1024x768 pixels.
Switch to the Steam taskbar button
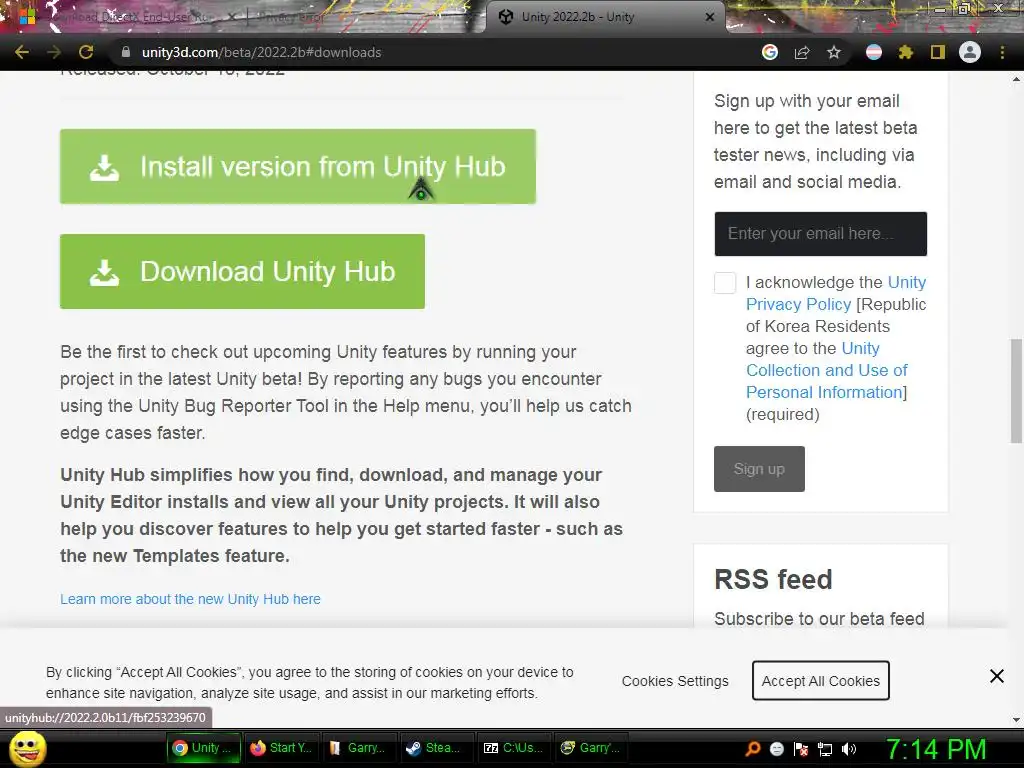[436, 748]
